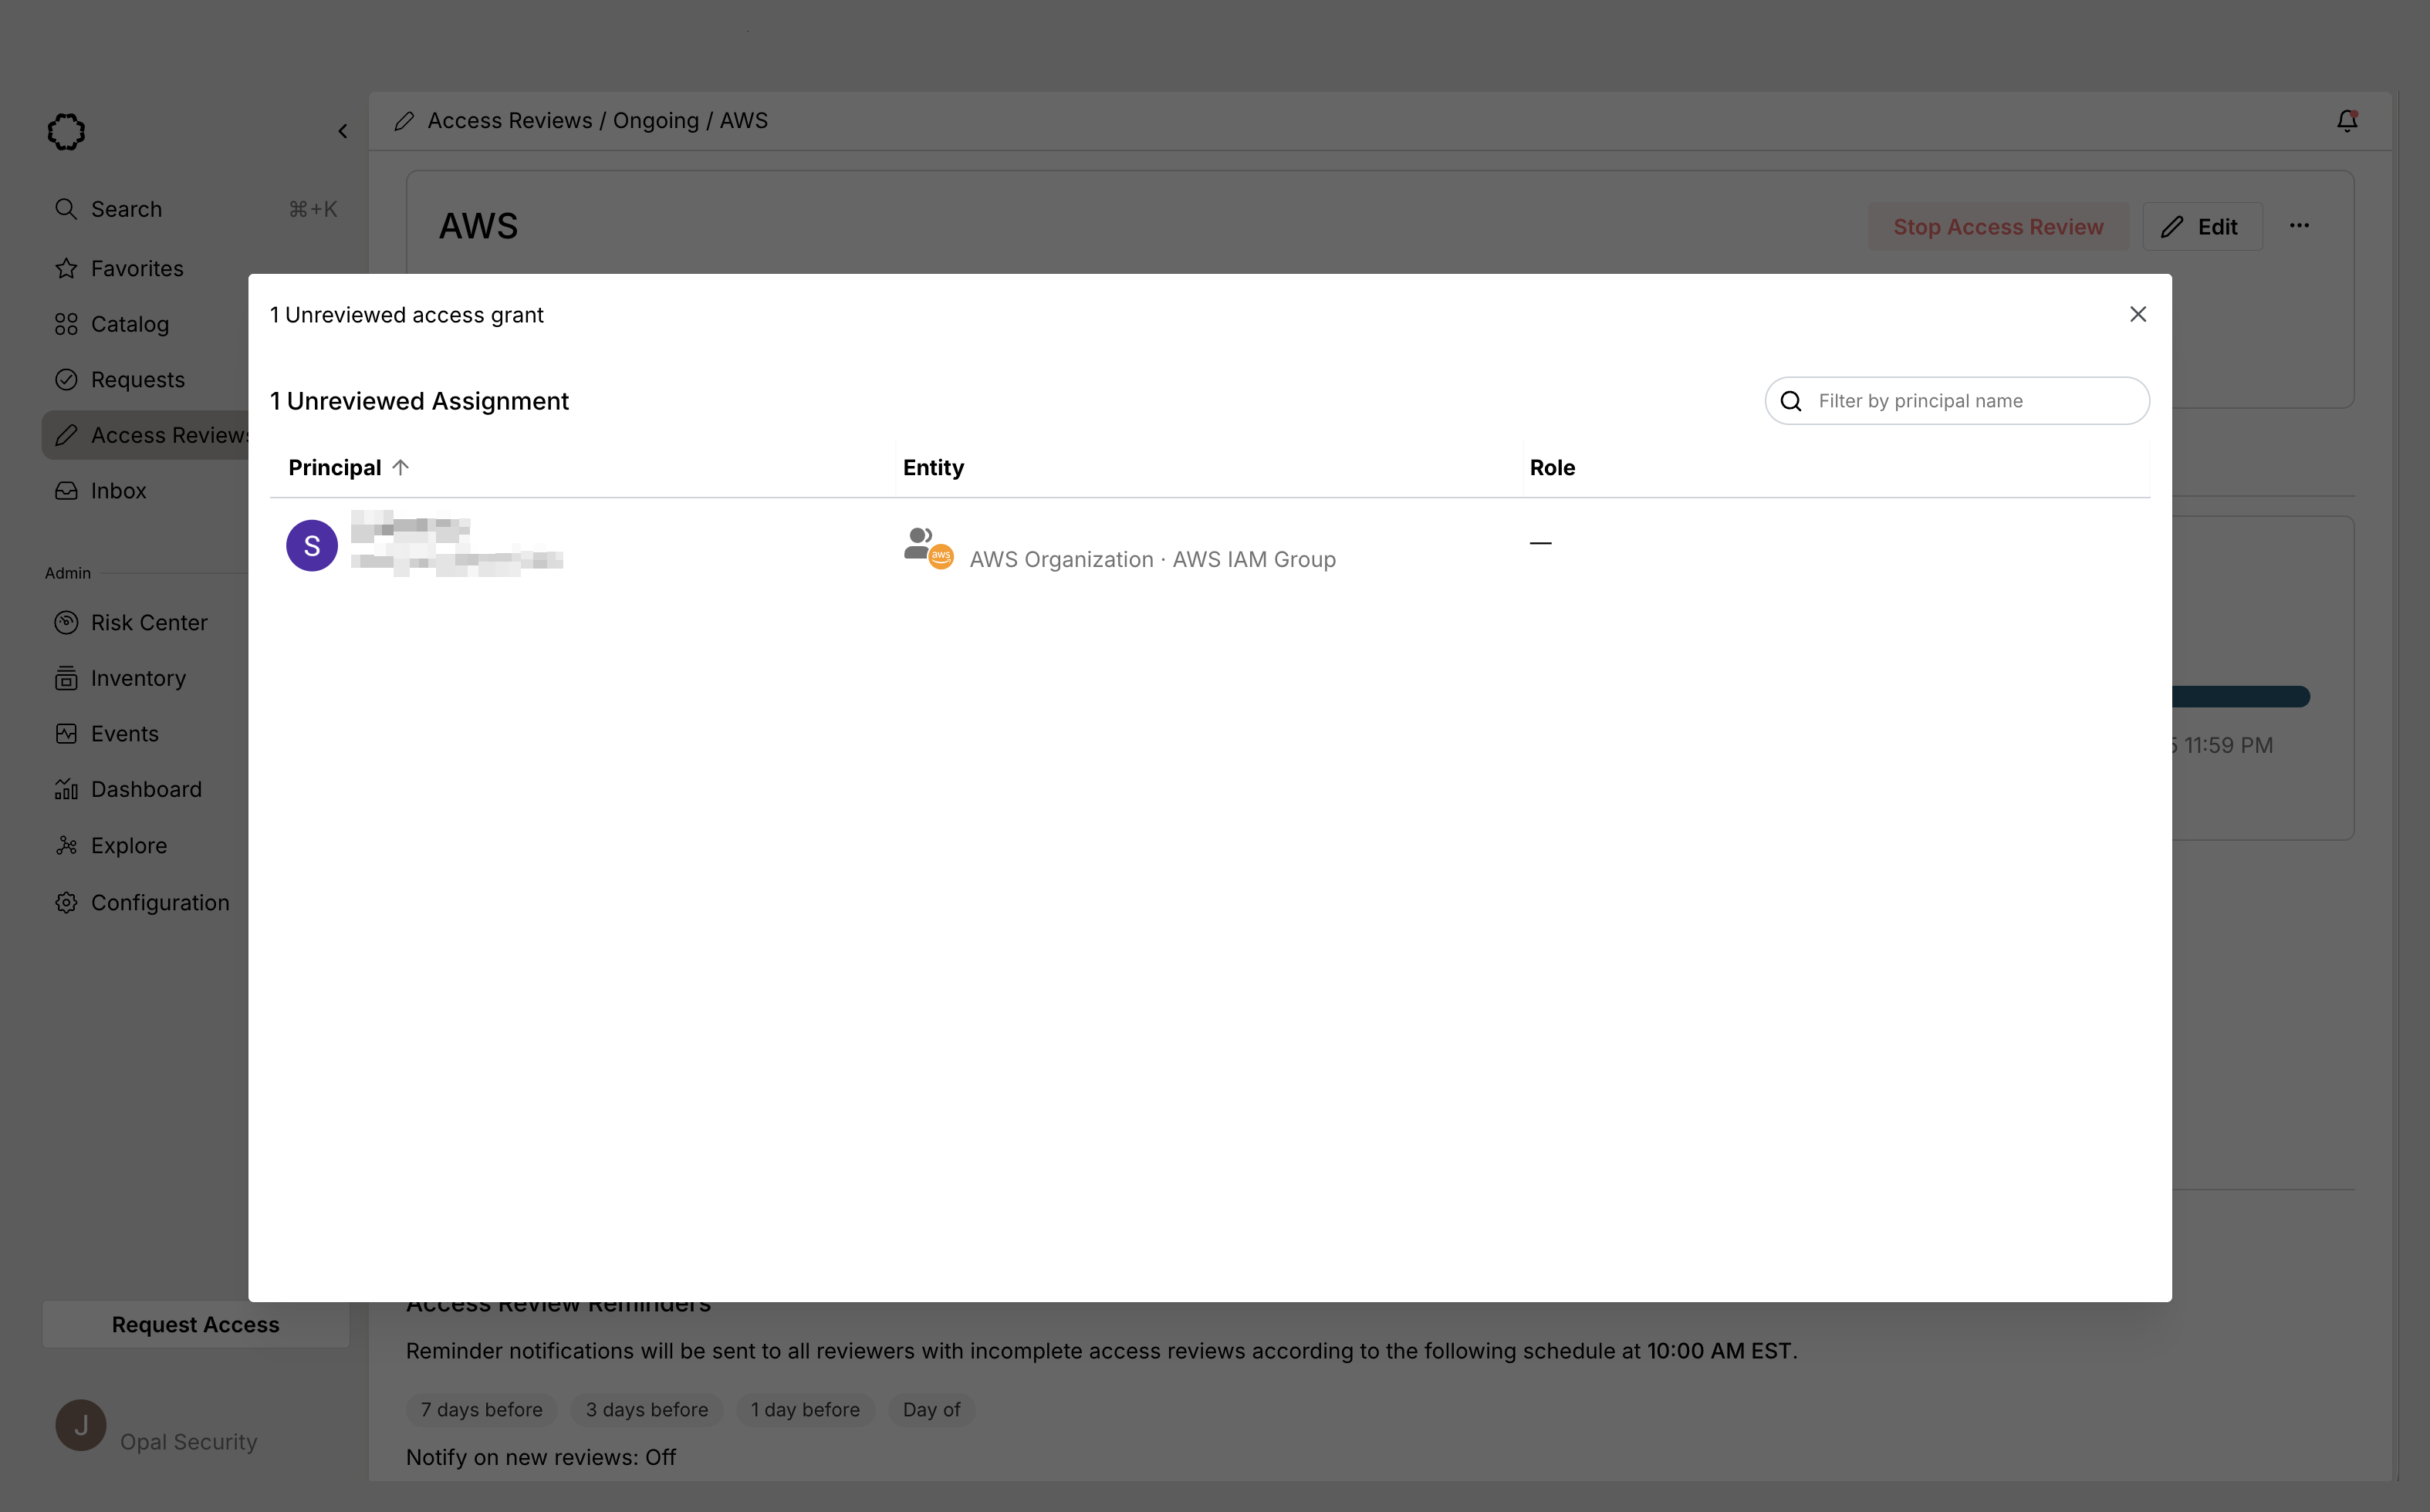Image resolution: width=2430 pixels, height=1512 pixels.
Task: Open Search in the sidebar
Action: pyautogui.click(x=126, y=209)
